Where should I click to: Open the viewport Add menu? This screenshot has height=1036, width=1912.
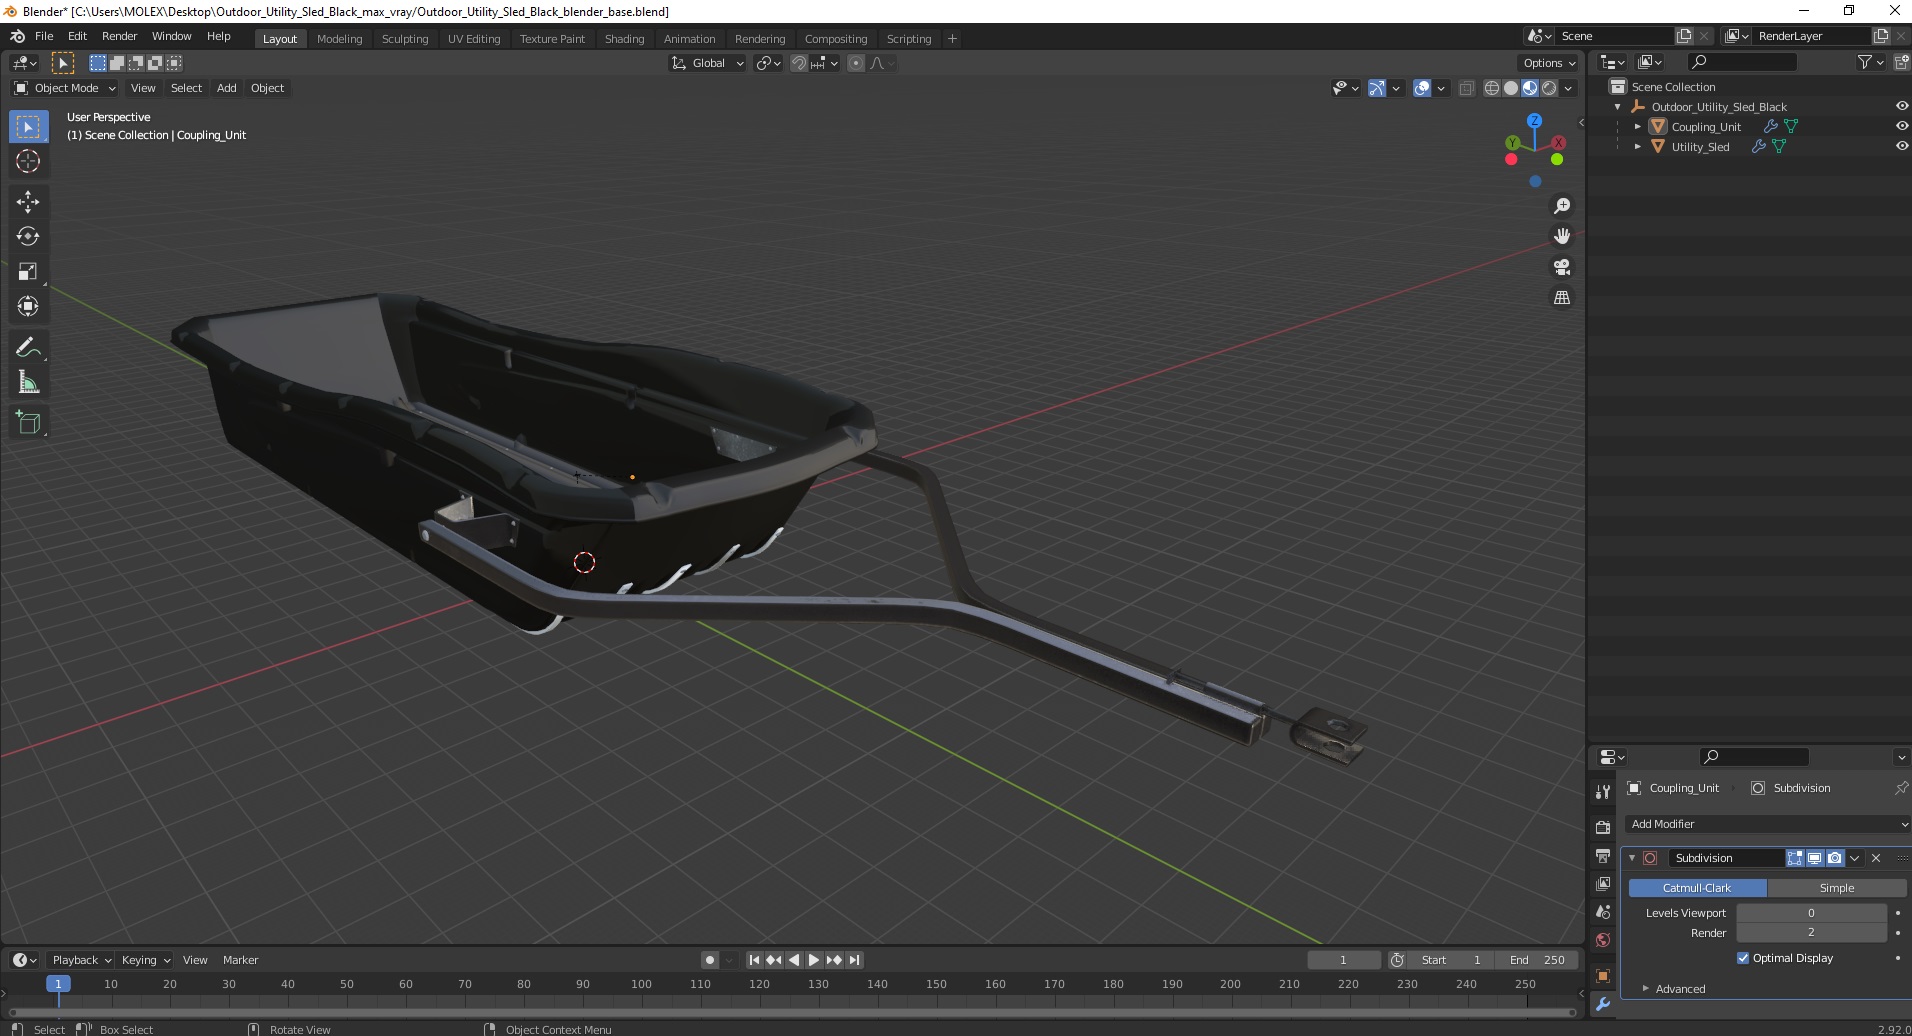(x=227, y=88)
